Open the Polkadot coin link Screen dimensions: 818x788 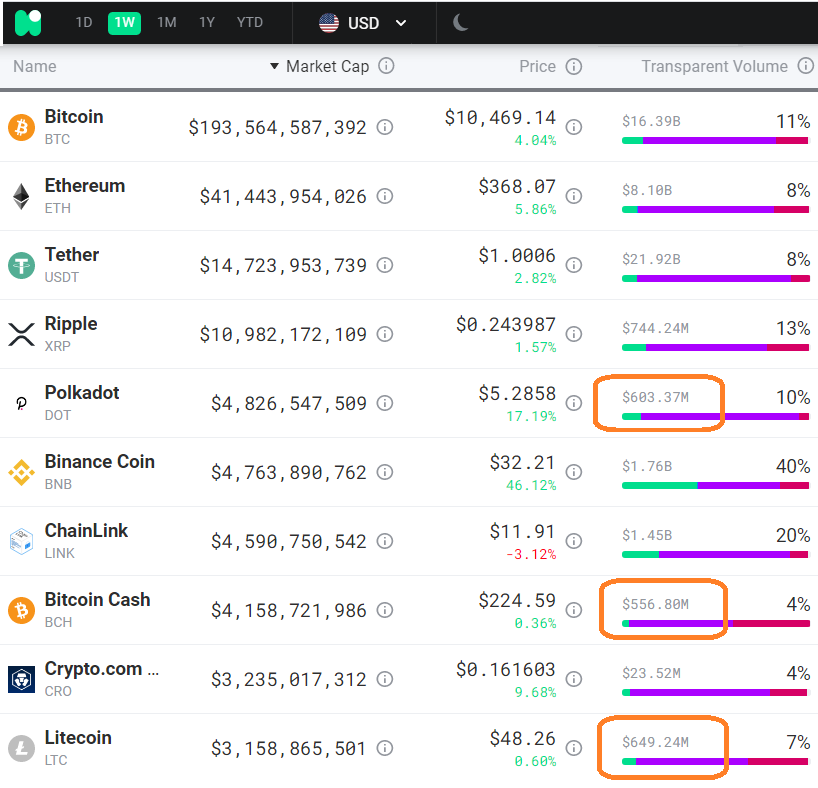coord(82,393)
